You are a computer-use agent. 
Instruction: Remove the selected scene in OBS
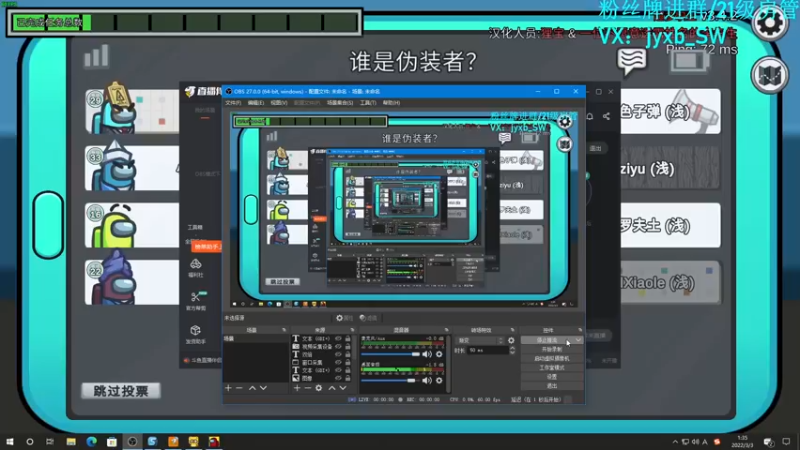[x=239, y=388]
